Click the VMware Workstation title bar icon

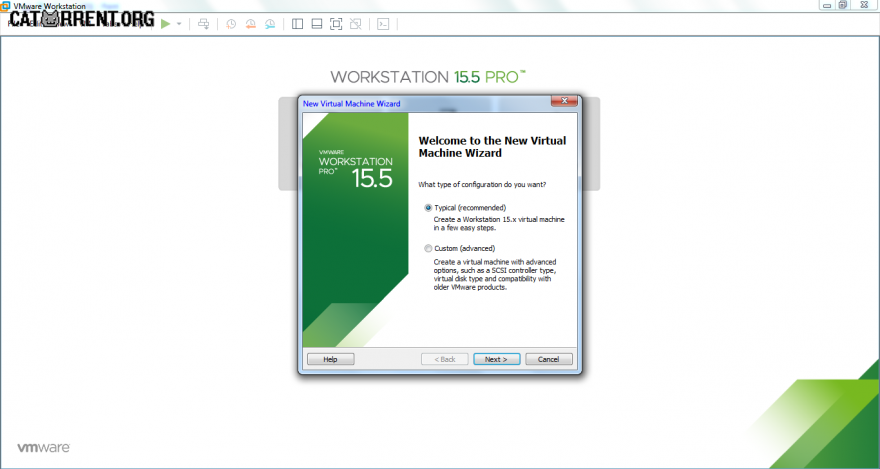pyautogui.click(x=5, y=6)
